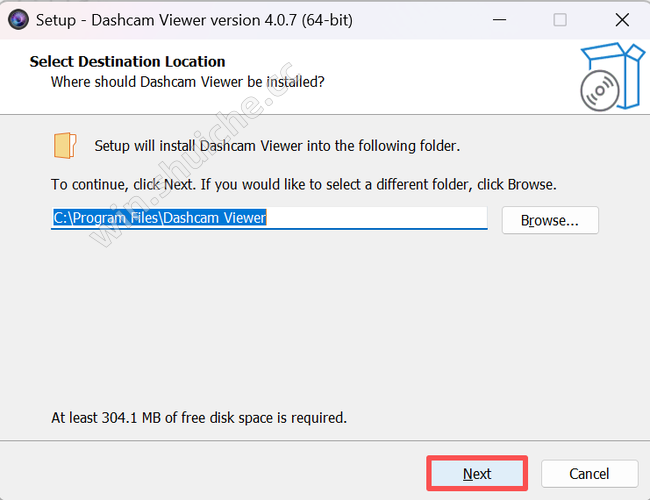The height and width of the screenshot is (500, 650).
Task: Cancel the installation
Action: pyautogui.click(x=589, y=473)
